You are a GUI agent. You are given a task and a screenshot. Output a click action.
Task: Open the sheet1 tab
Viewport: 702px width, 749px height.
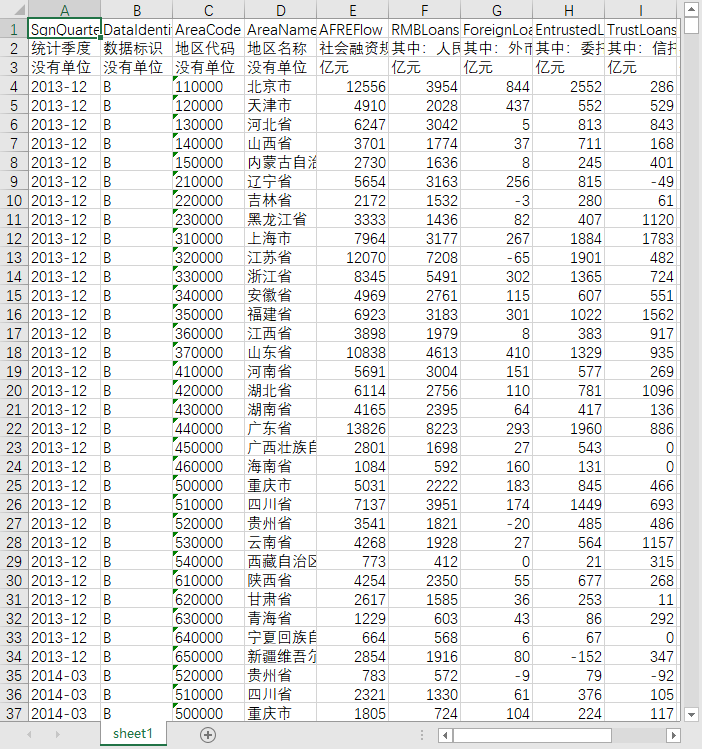pyautogui.click(x=133, y=734)
